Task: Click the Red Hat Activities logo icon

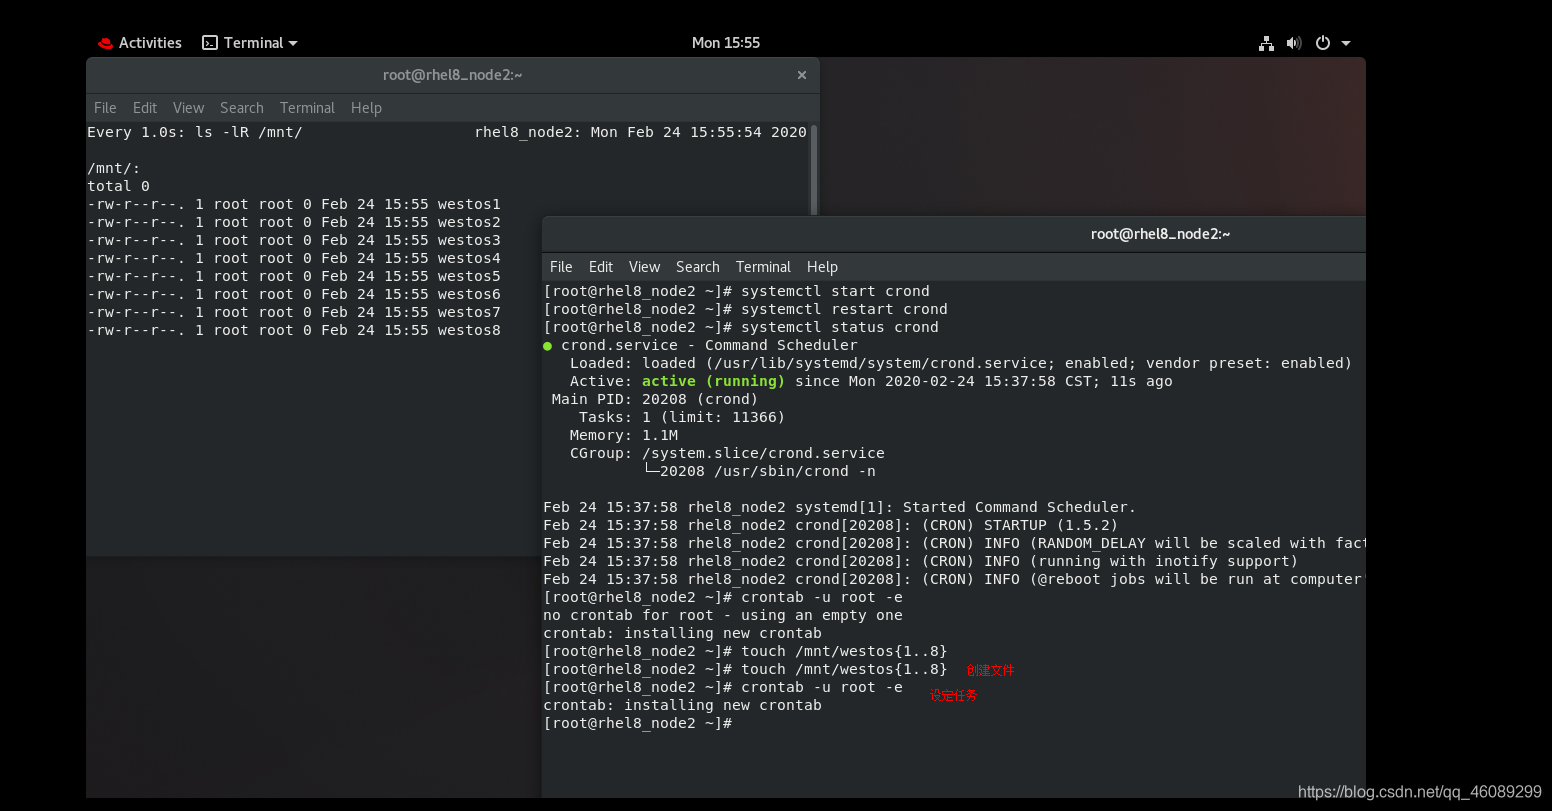Action: point(105,43)
